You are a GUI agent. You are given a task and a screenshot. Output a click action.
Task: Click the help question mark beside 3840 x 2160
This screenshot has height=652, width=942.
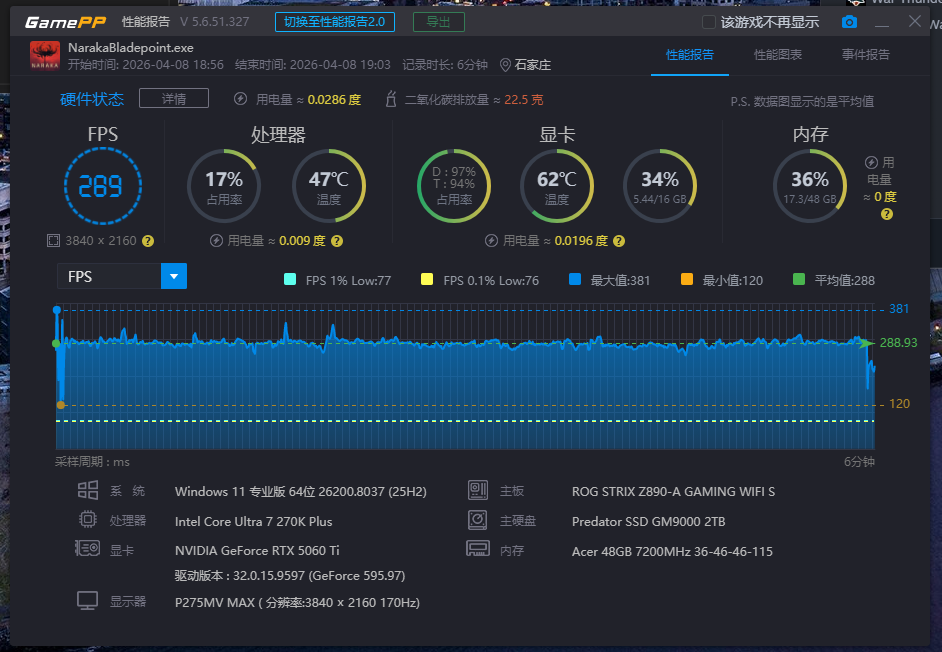(147, 240)
